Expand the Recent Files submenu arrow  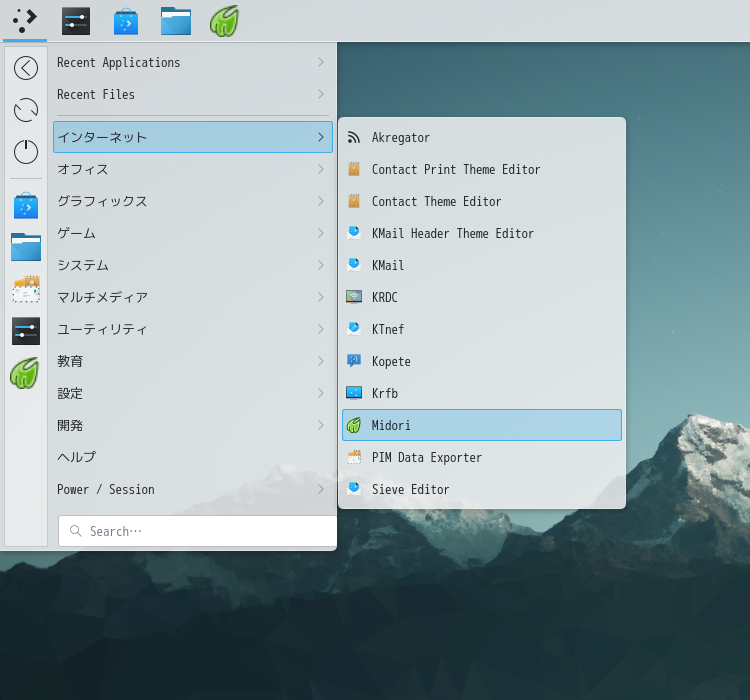pos(321,94)
